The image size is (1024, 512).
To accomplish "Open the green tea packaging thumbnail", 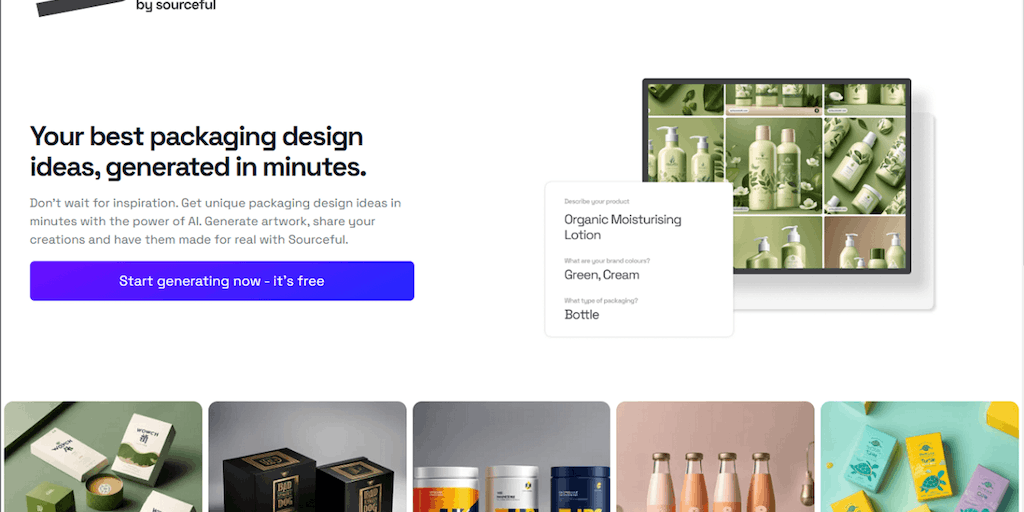I will (x=103, y=456).
